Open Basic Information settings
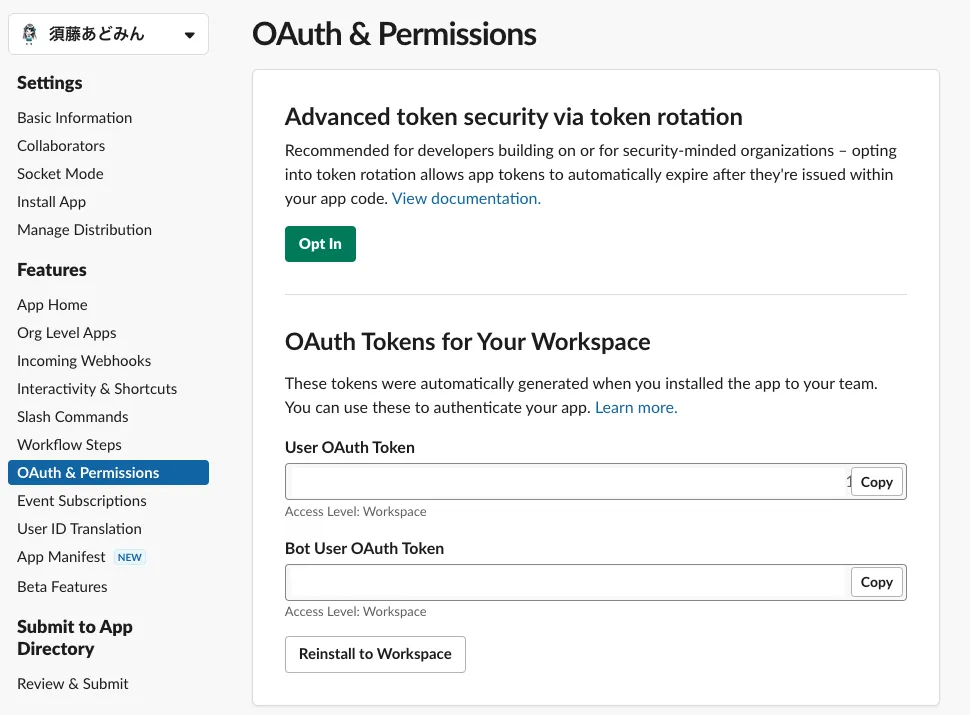 click(x=74, y=118)
